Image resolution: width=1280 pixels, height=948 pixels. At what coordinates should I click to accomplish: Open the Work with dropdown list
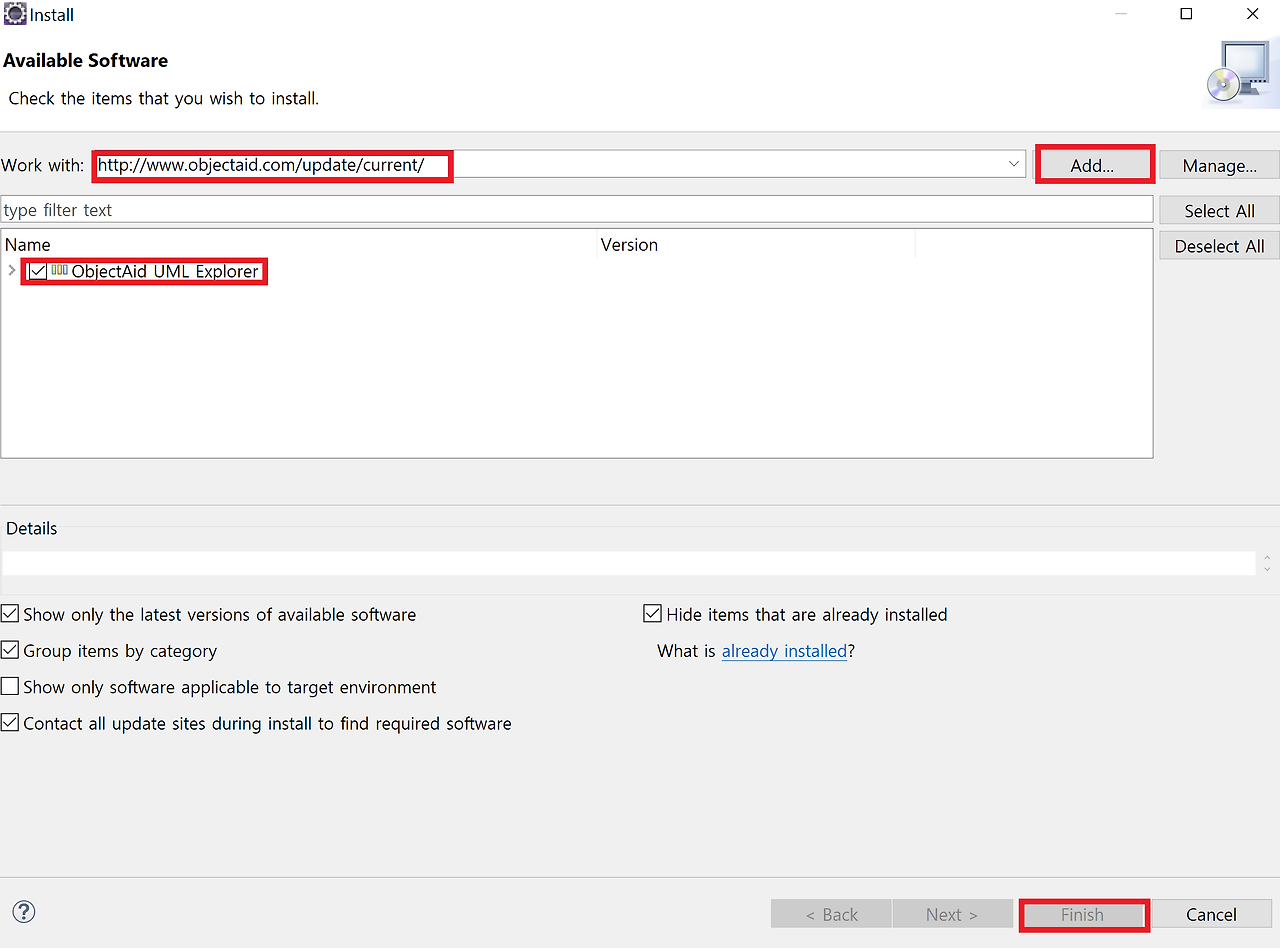(x=1013, y=164)
